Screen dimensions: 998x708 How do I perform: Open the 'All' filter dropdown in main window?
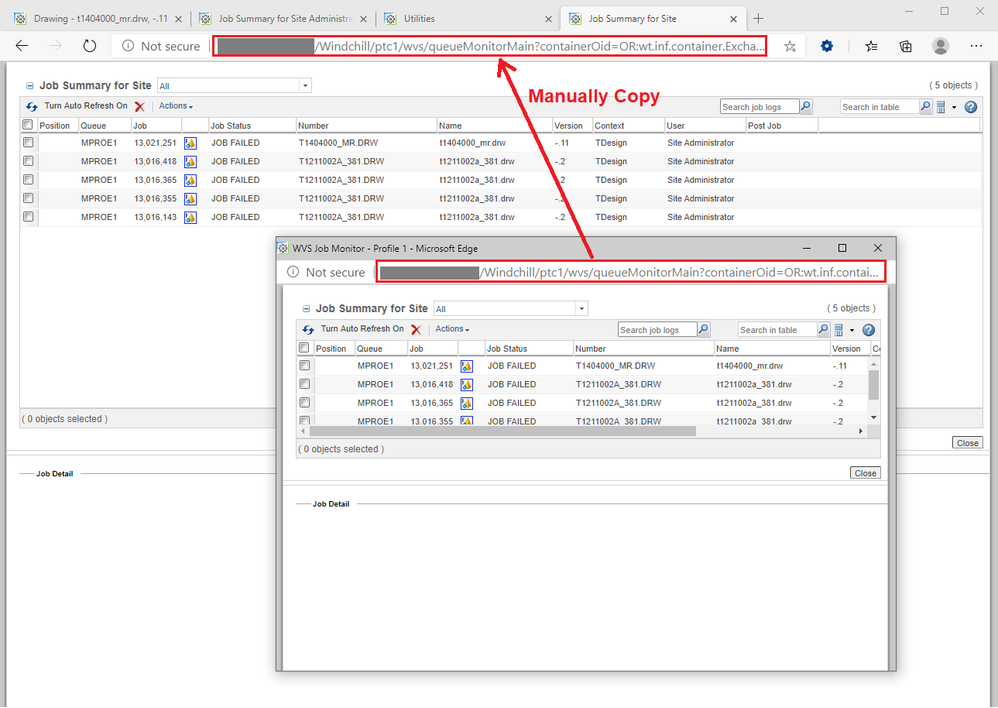235,86
